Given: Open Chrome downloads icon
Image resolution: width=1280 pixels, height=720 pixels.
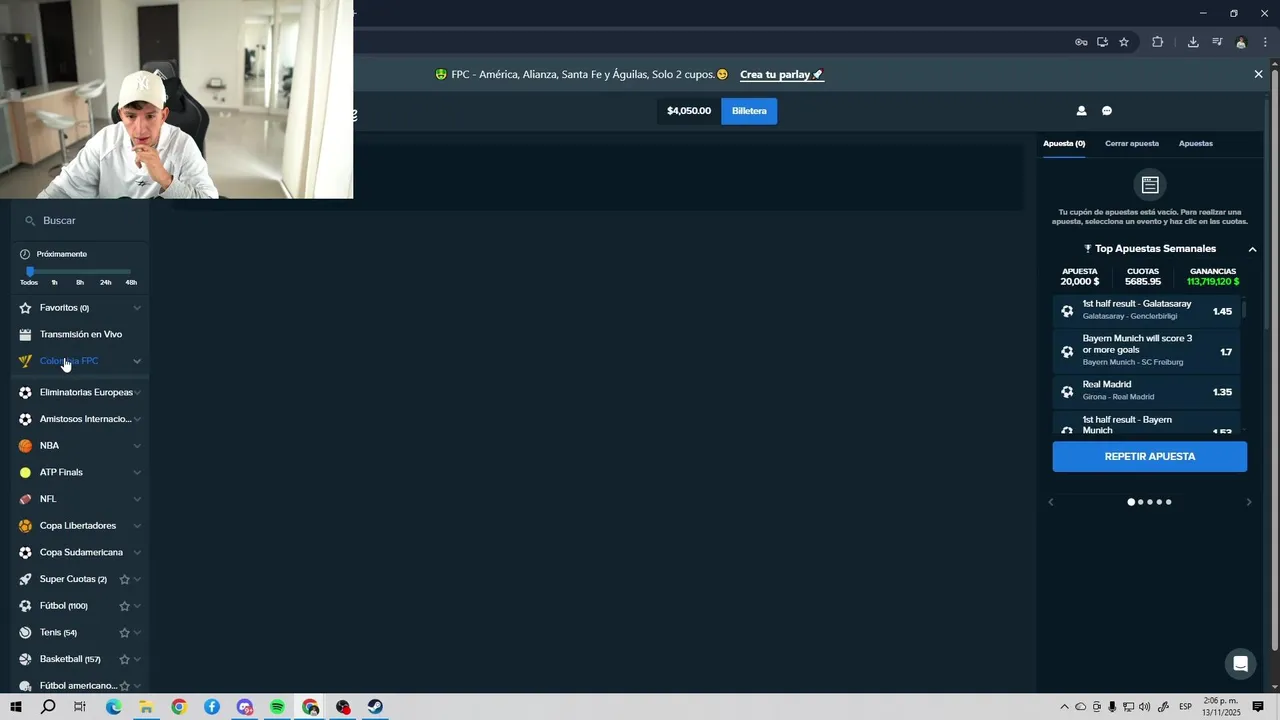Looking at the screenshot, I should tap(1193, 42).
